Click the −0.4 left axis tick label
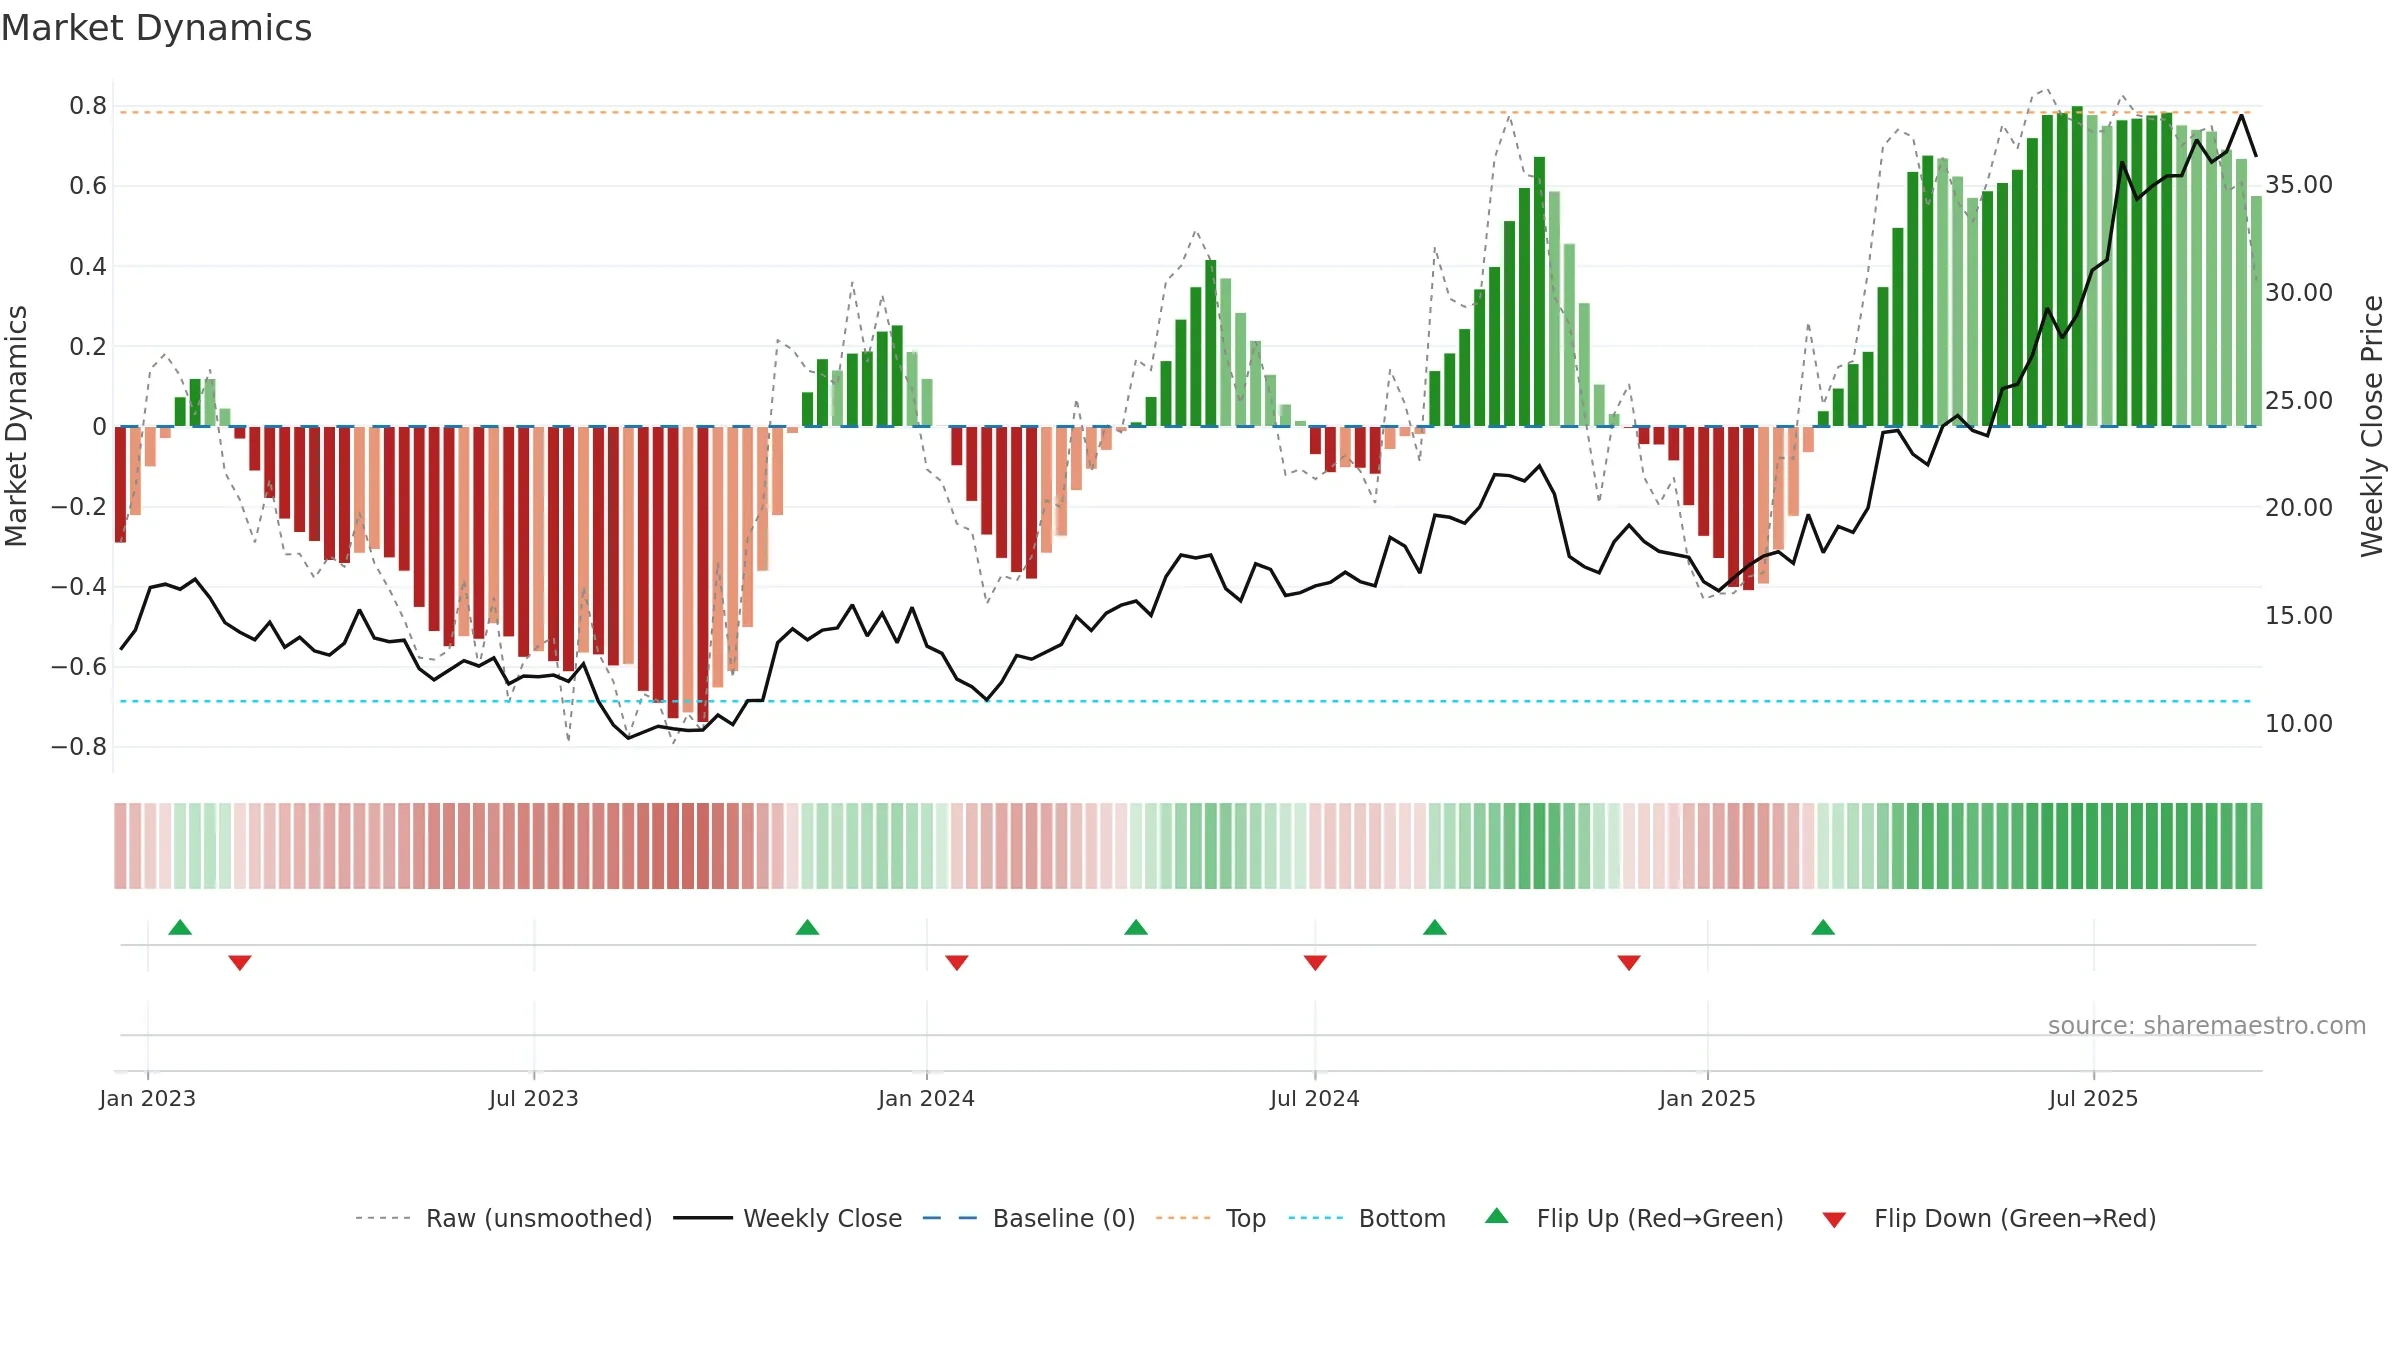Viewport: 2400px width, 1350px height. [79, 587]
